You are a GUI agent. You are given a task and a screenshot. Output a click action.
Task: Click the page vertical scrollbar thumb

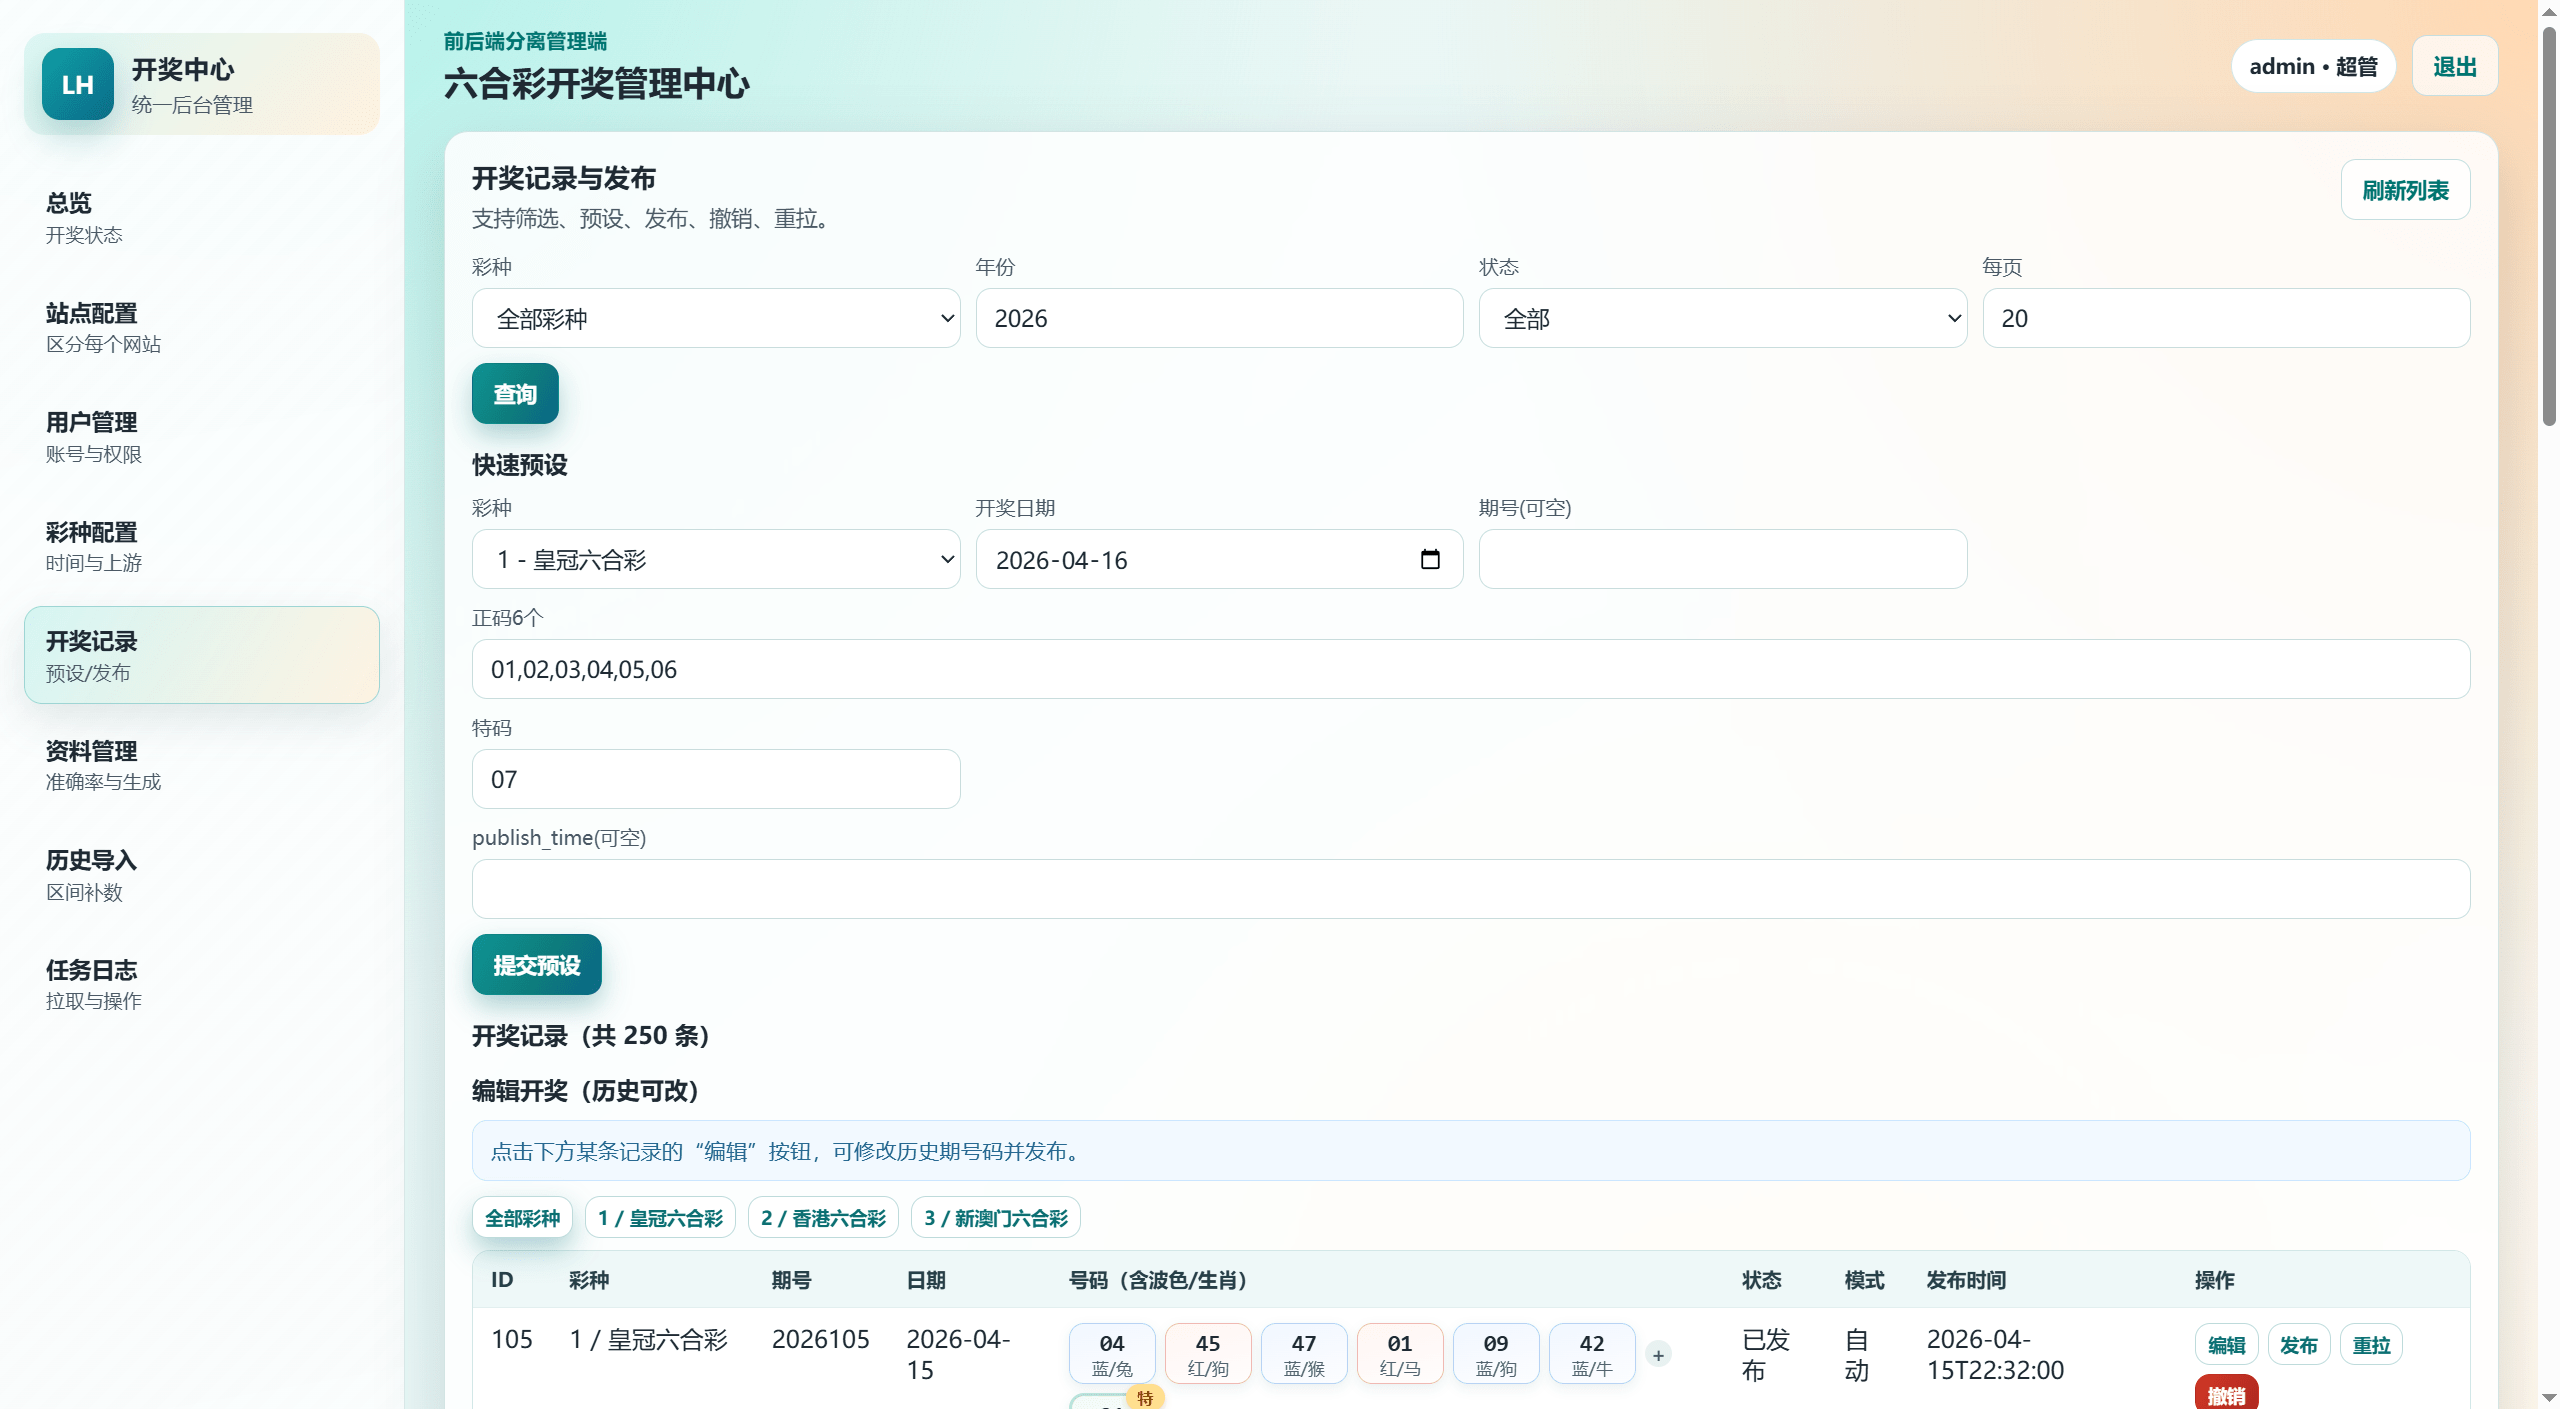(2549, 225)
